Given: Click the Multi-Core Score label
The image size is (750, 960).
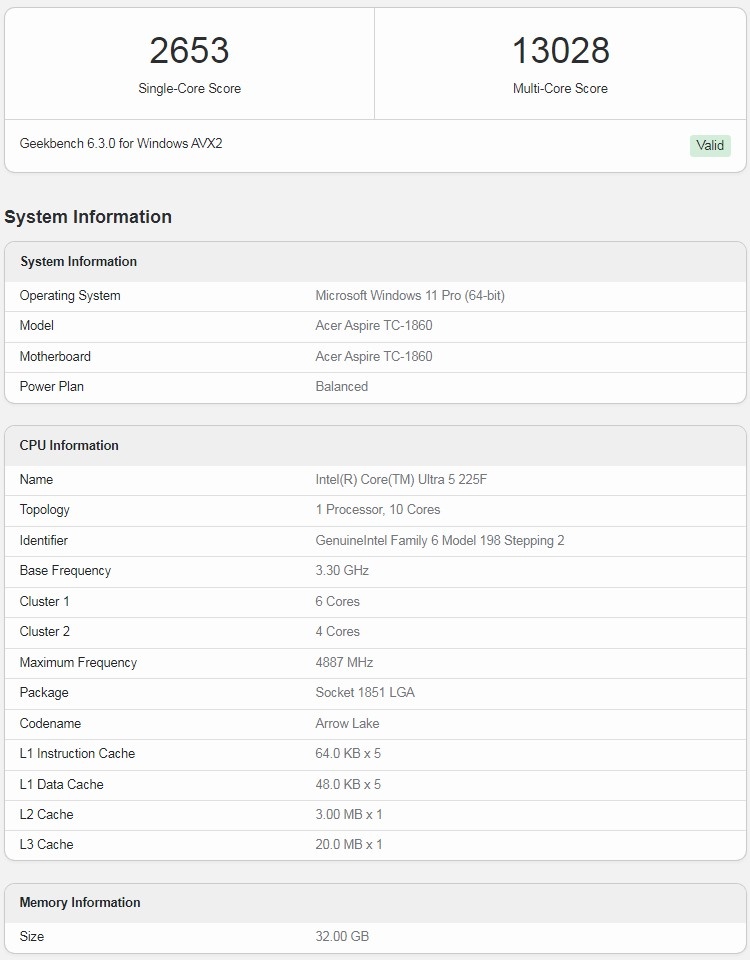Looking at the screenshot, I should pyautogui.click(x=560, y=89).
